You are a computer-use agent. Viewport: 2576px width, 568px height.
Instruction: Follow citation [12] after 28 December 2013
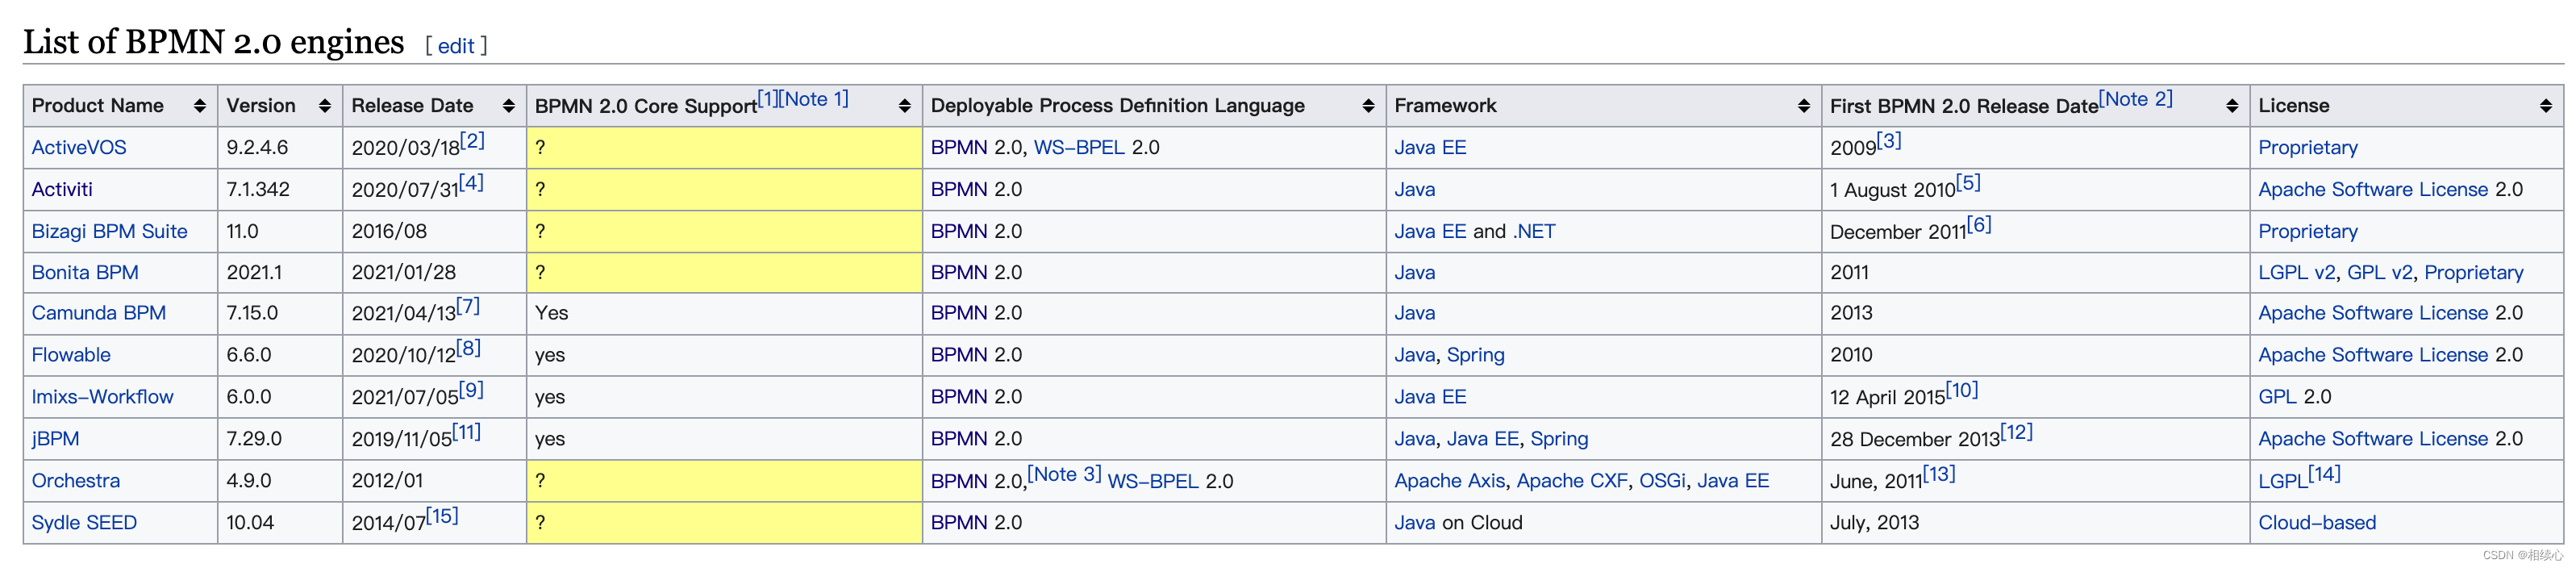point(2016,432)
